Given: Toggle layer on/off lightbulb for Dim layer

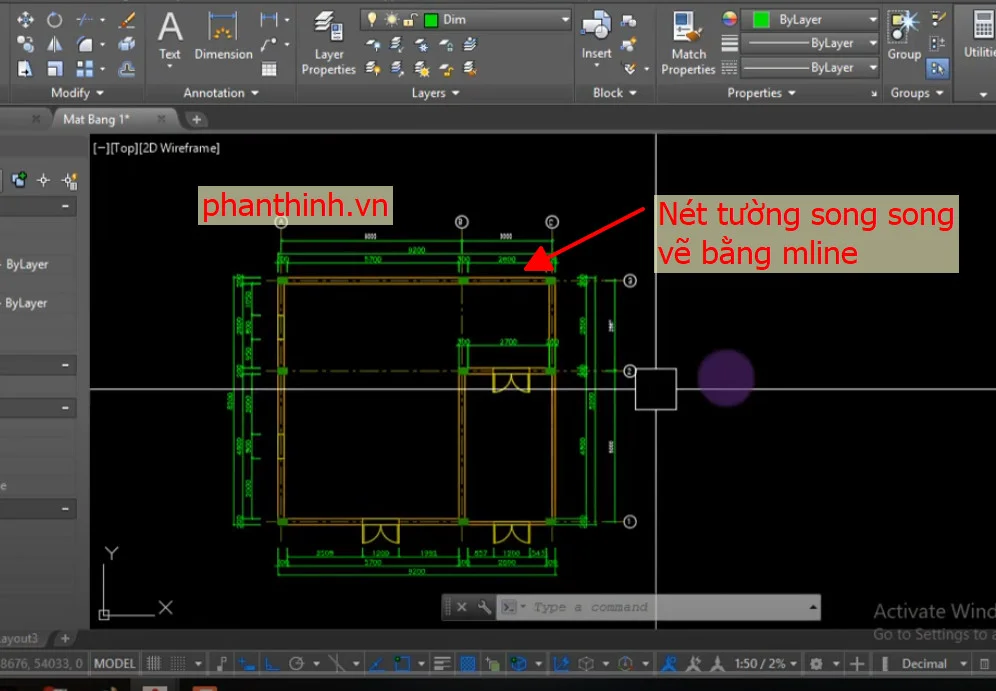Looking at the screenshot, I should click(x=372, y=20).
